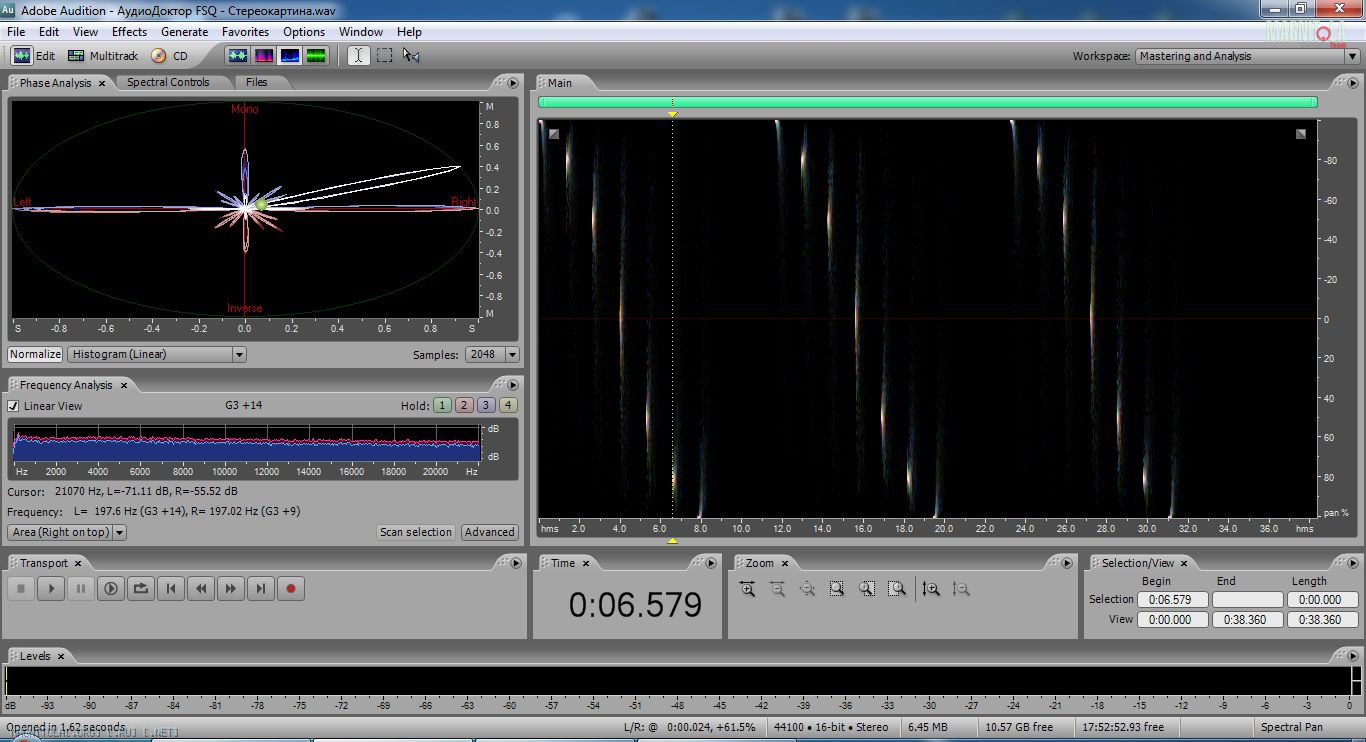The image size is (1366, 742).
Task: Click the Fast Forward button
Action: click(231, 589)
